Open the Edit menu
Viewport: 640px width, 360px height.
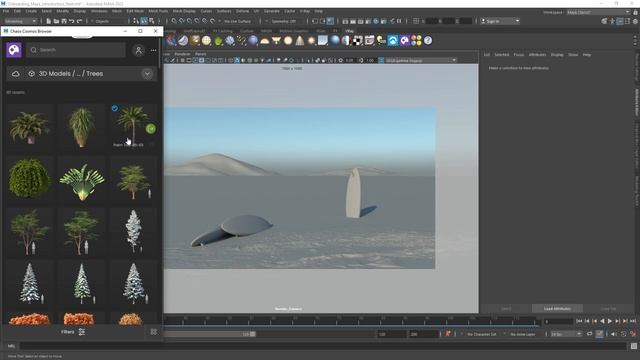pyautogui.click(x=17, y=11)
